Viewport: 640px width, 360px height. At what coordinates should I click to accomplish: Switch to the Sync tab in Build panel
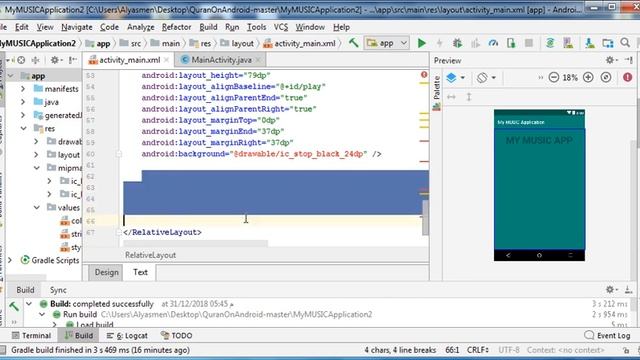(58, 290)
